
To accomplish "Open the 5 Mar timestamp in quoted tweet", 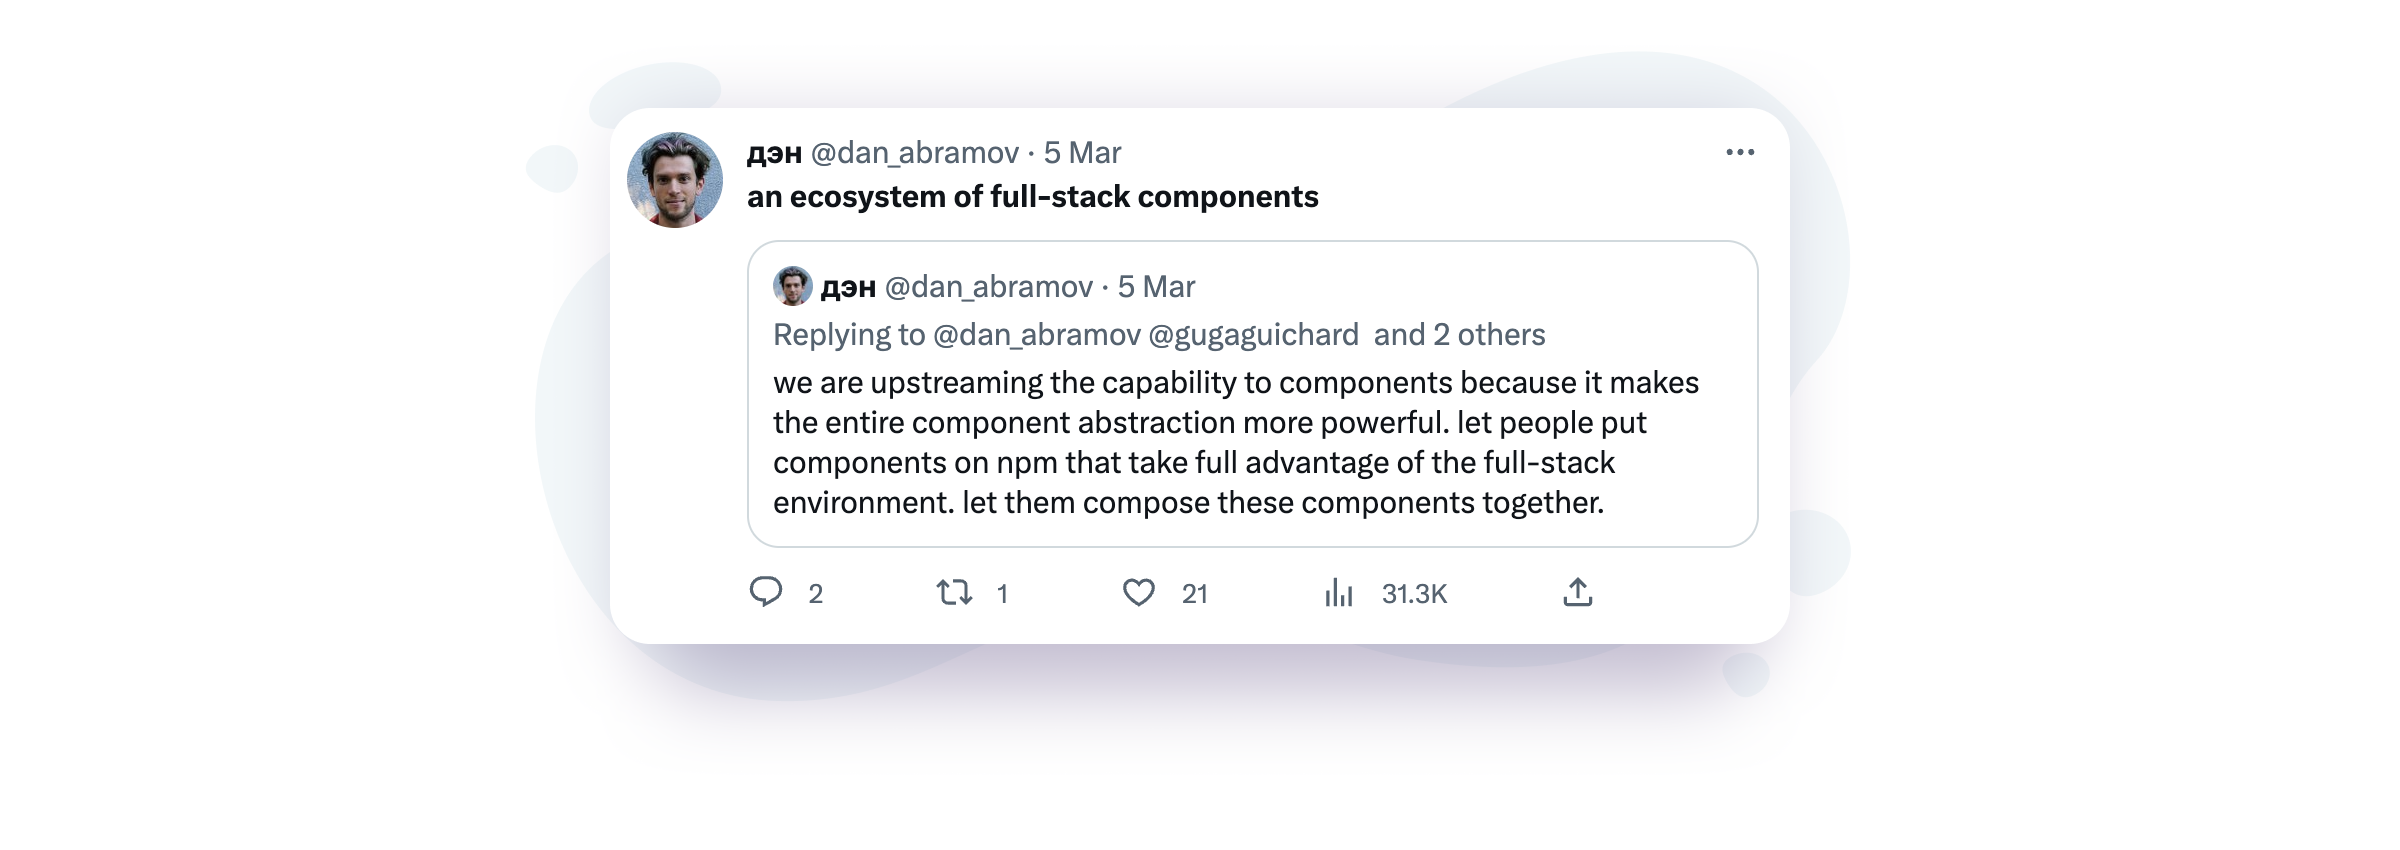I will [x=1156, y=287].
